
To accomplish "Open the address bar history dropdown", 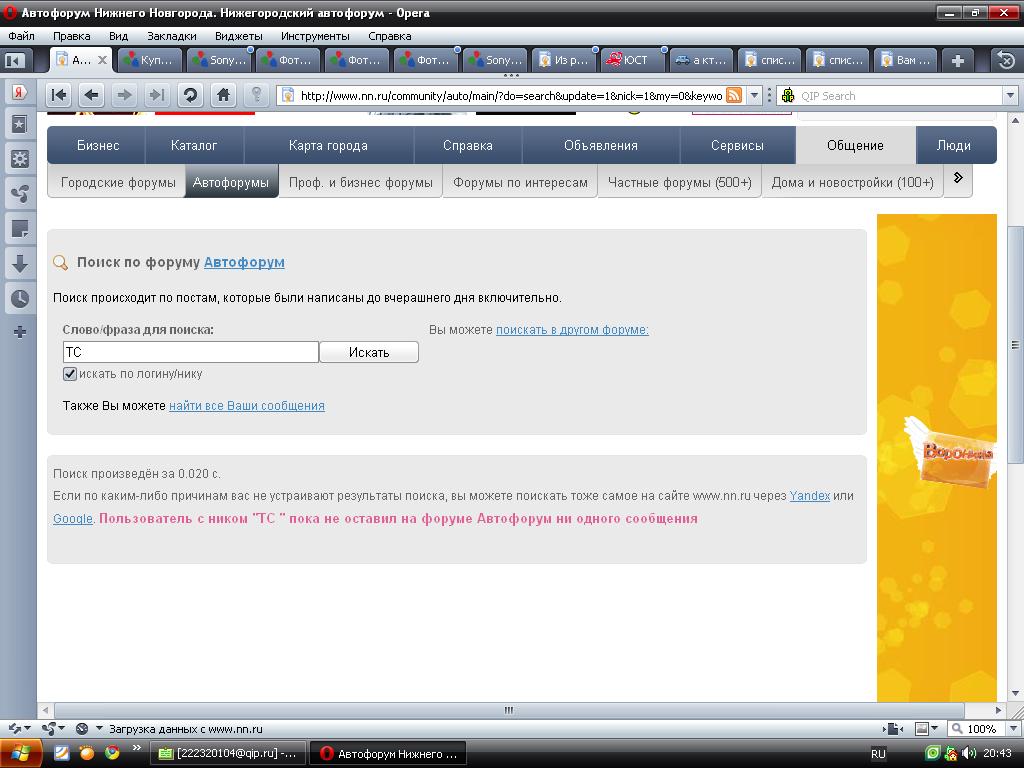I will click(x=754, y=96).
